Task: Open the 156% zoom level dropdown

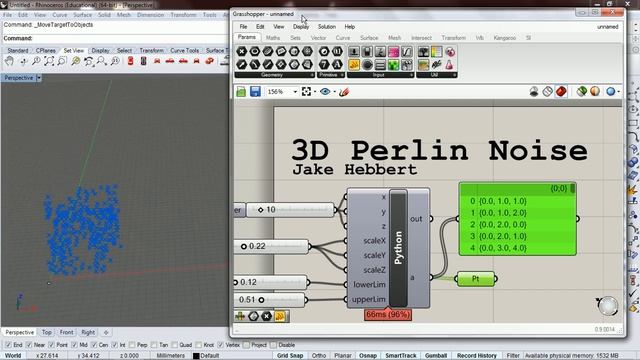Action: tap(295, 92)
